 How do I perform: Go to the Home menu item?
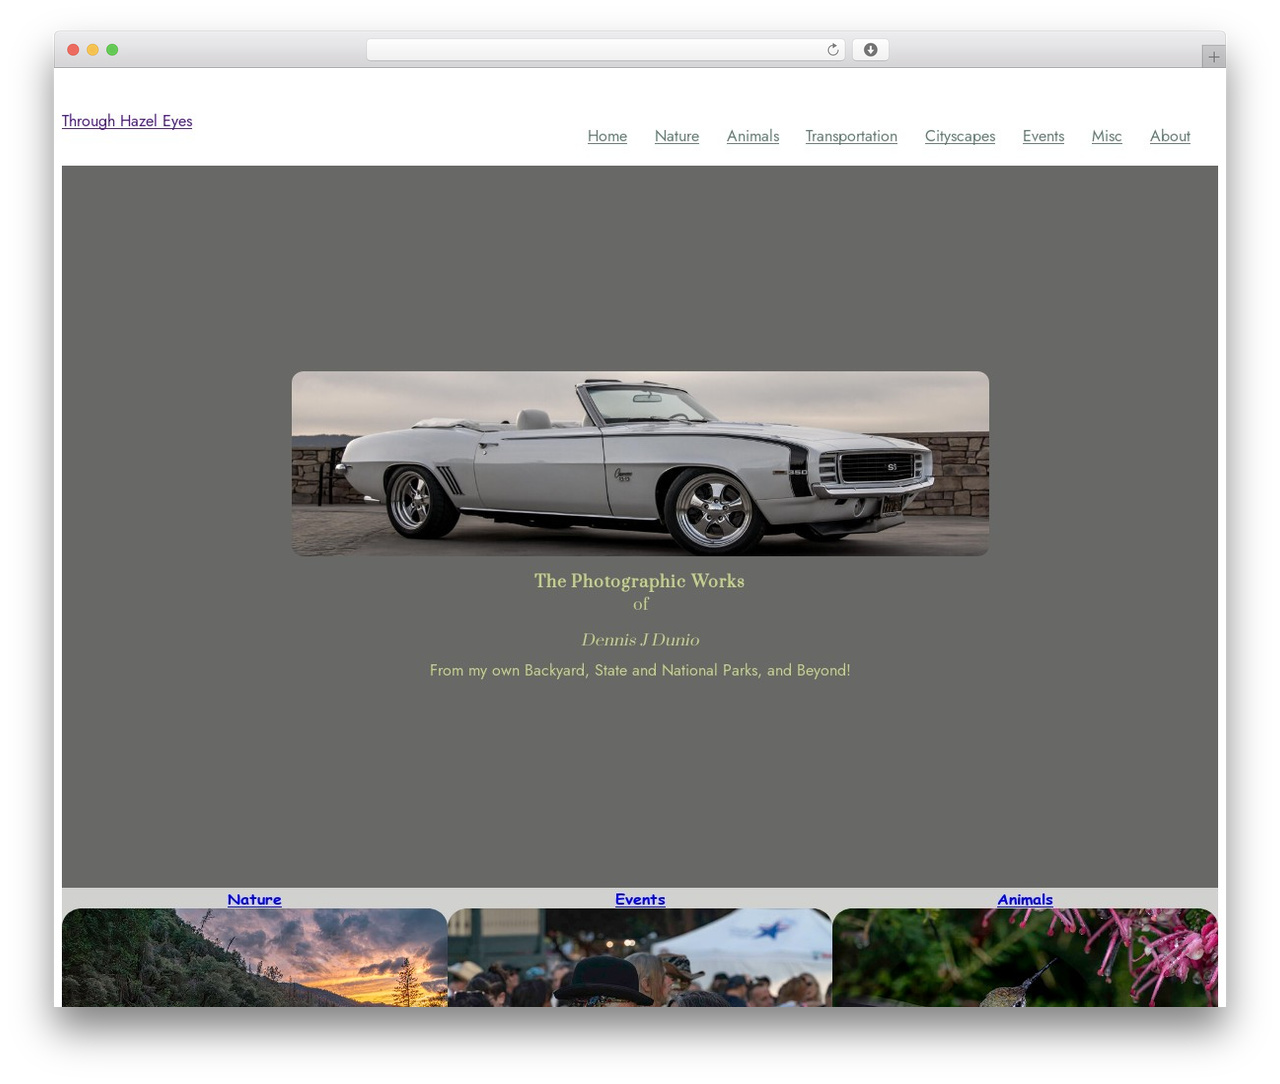click(607, 136)
